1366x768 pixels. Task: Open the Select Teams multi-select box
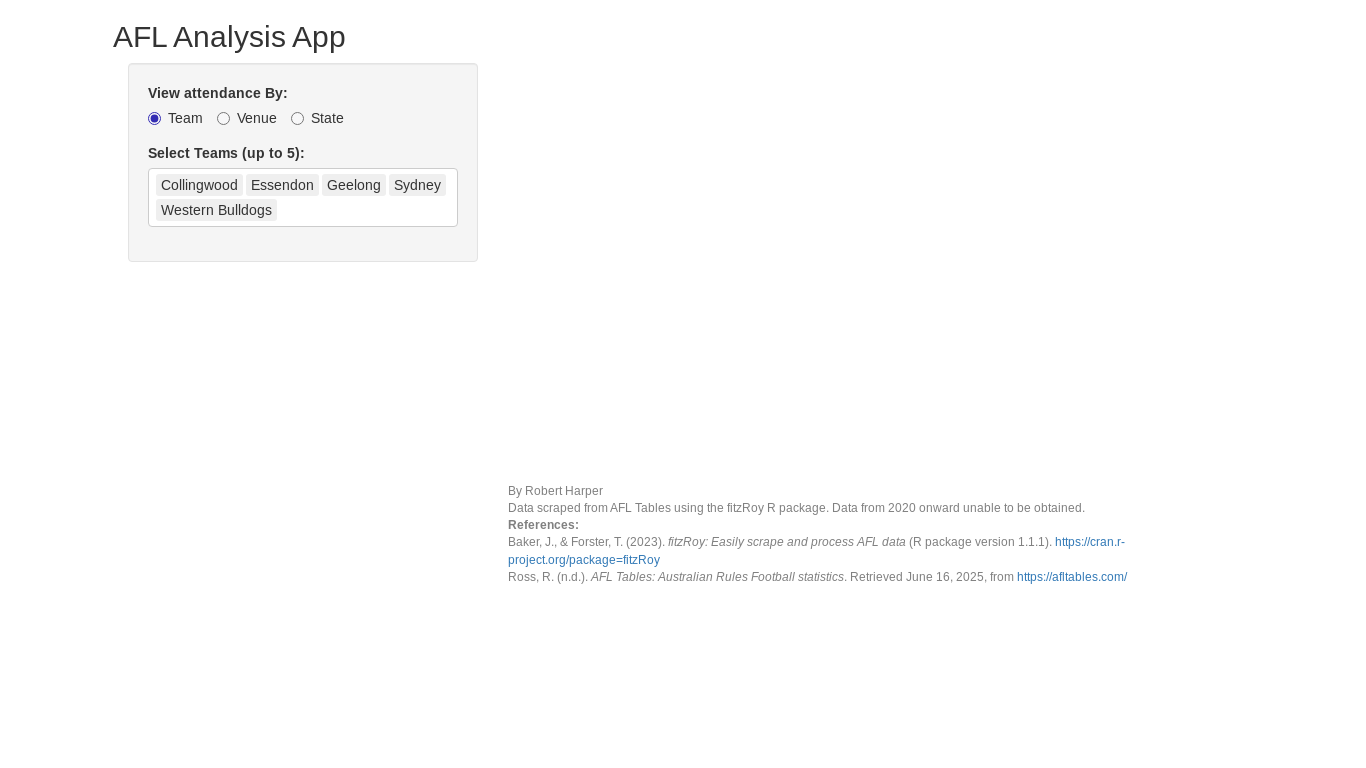tap(303, 198)
